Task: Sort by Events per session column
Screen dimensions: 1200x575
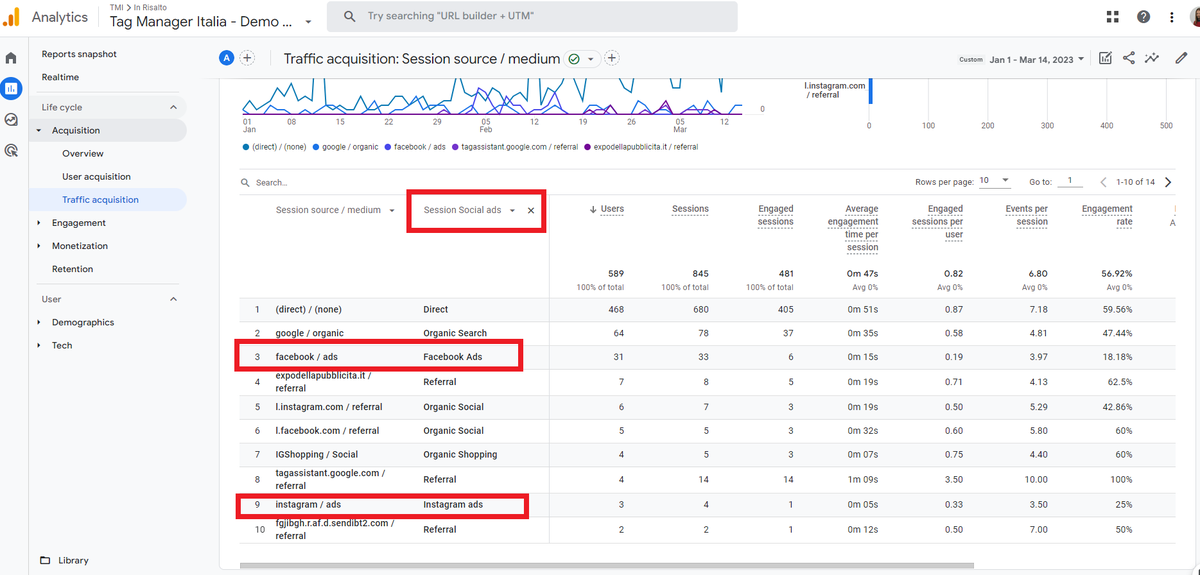Action: pos(1026,215)
